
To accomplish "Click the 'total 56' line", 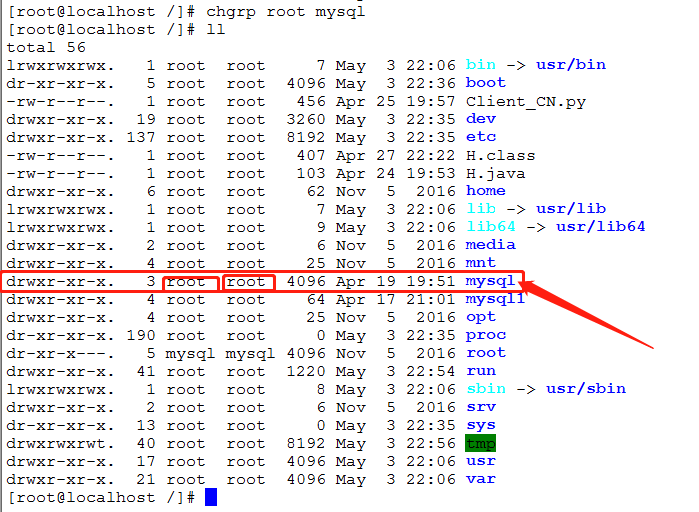I will point(46,47).
